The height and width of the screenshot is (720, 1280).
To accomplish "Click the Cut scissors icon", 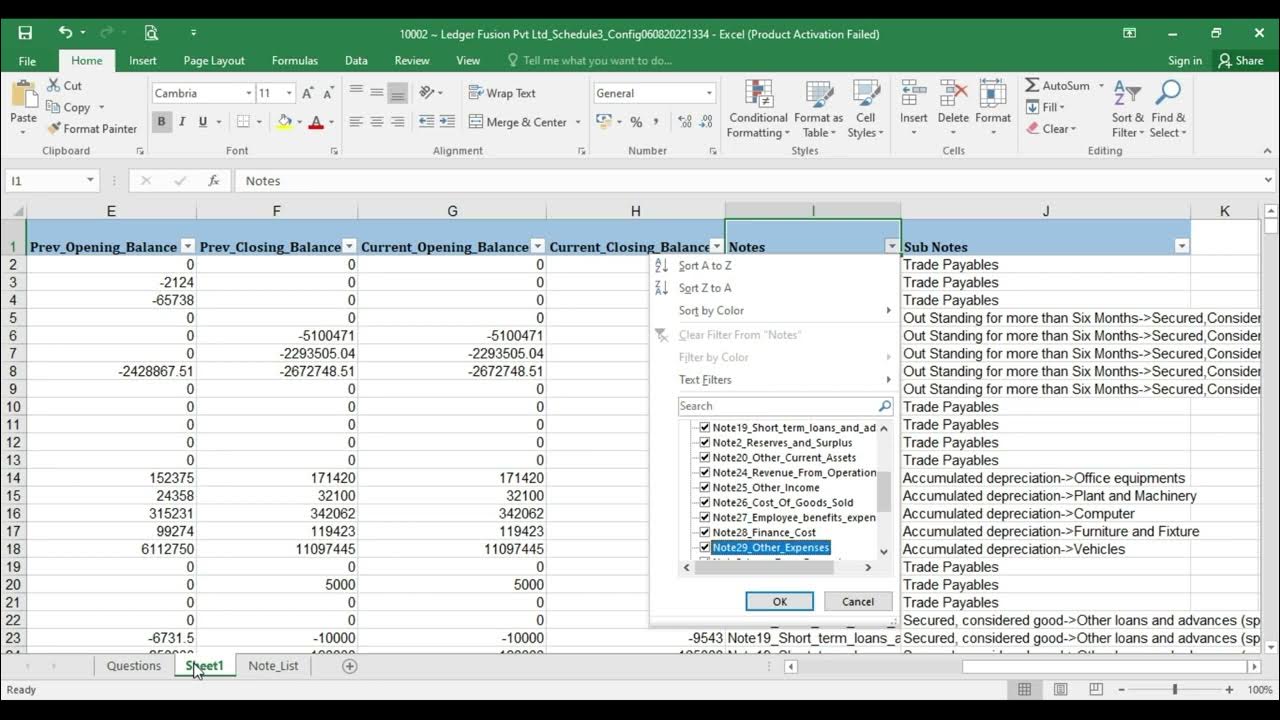I will 53,86.
